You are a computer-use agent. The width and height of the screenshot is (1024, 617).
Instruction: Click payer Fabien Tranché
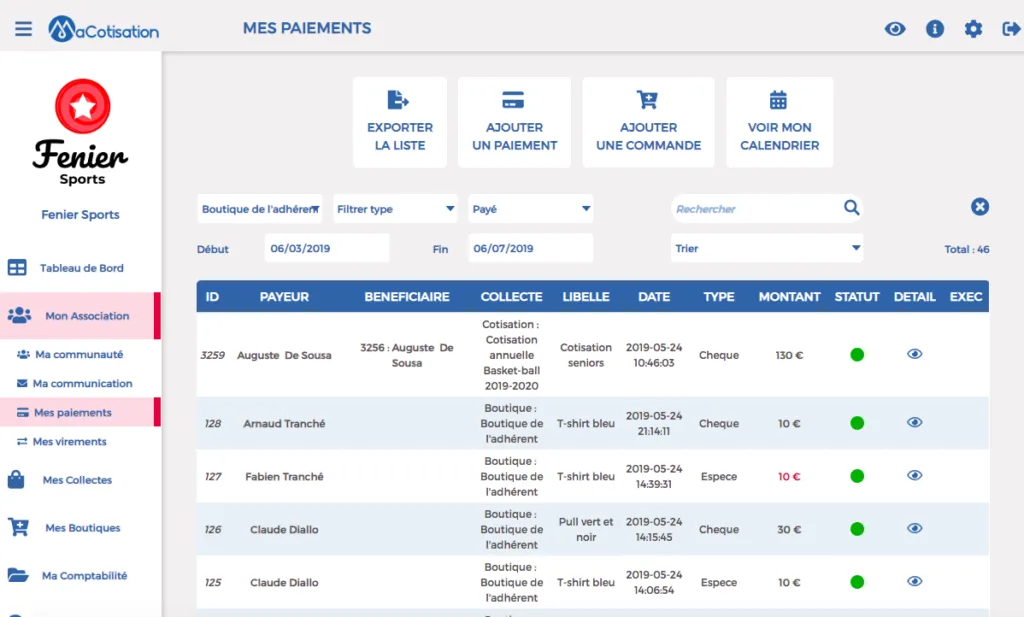coord(284,477)
